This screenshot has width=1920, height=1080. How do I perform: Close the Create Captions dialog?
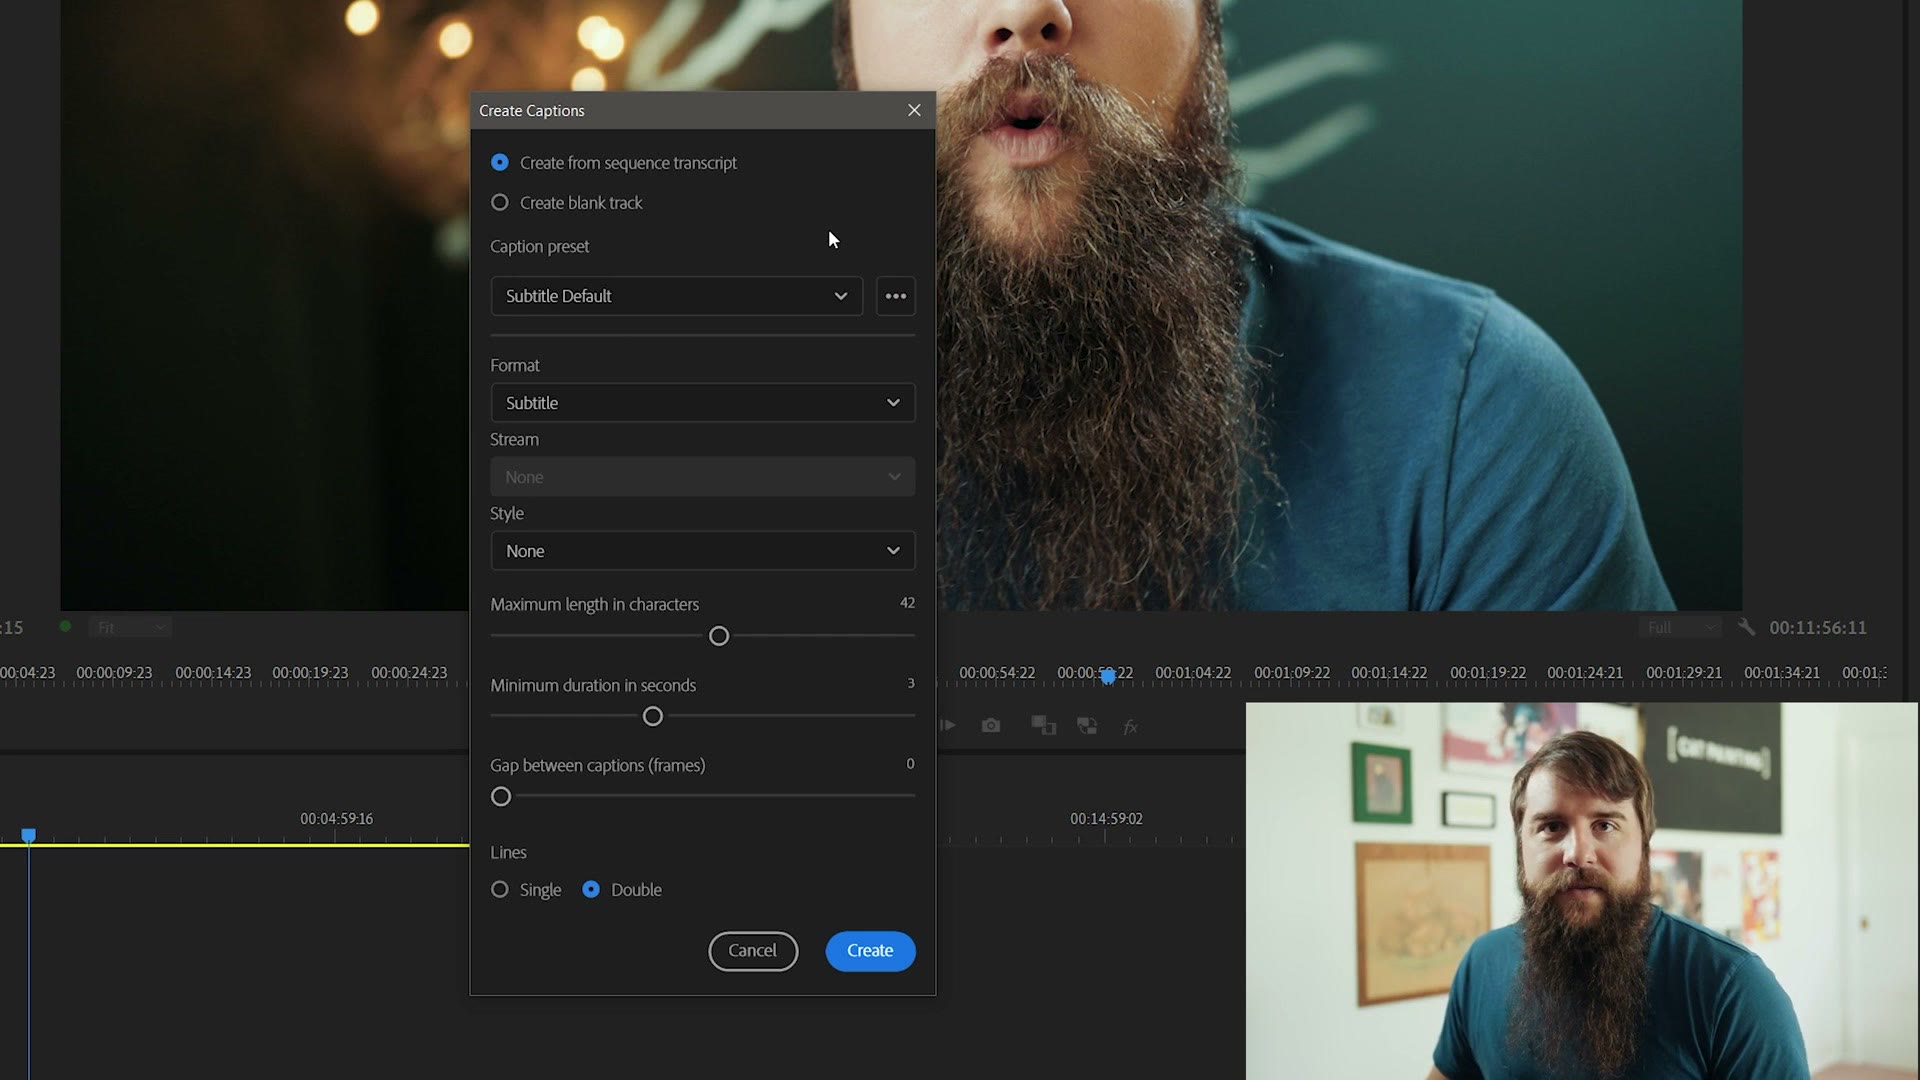click(914, 110)
